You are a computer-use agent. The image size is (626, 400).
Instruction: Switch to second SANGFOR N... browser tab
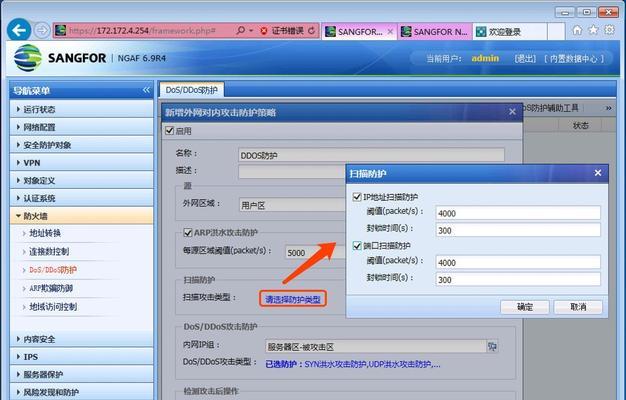tap(434, 32)
